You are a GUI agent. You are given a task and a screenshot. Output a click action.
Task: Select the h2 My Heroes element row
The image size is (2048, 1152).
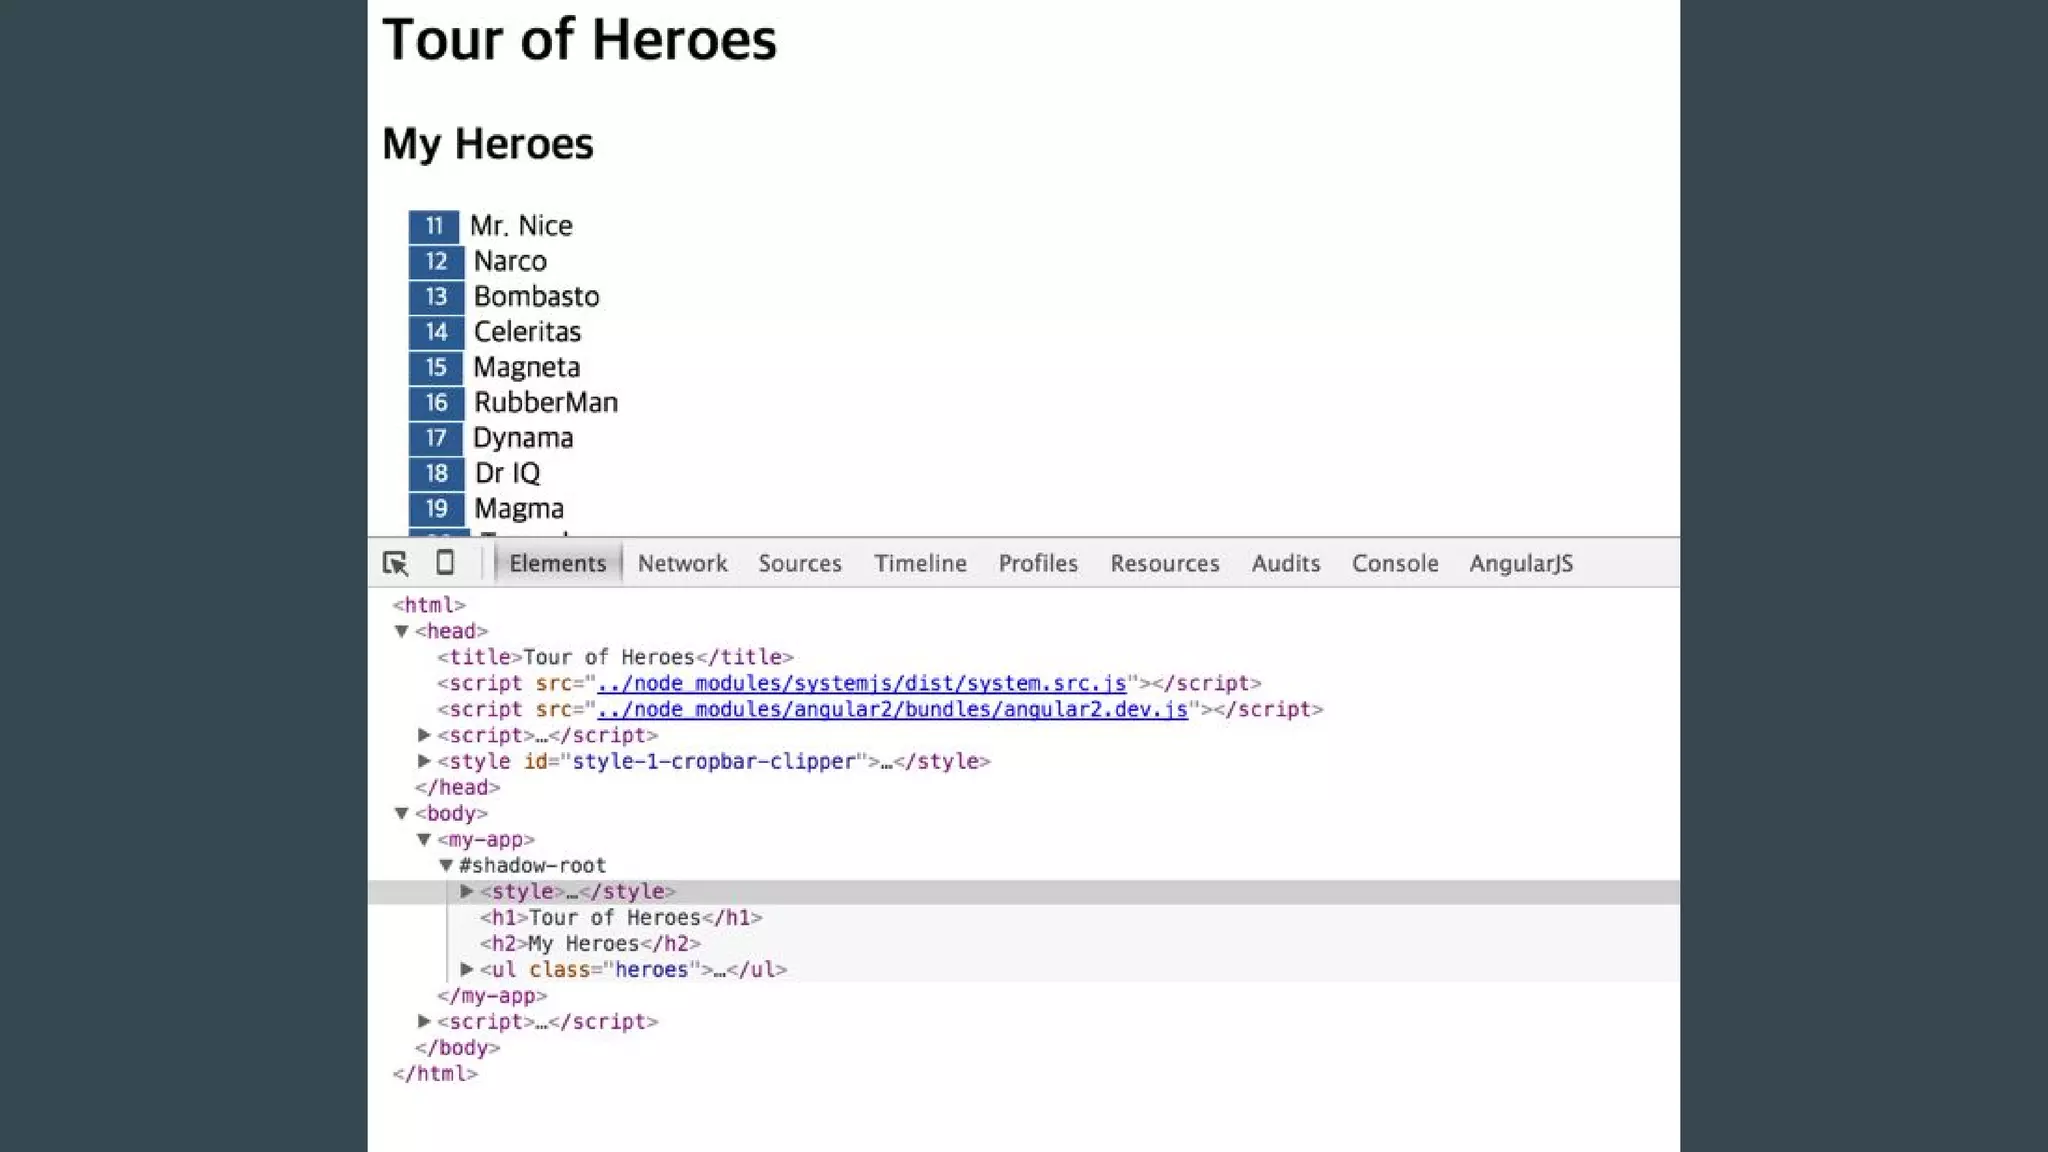click(x=590, y=943)
